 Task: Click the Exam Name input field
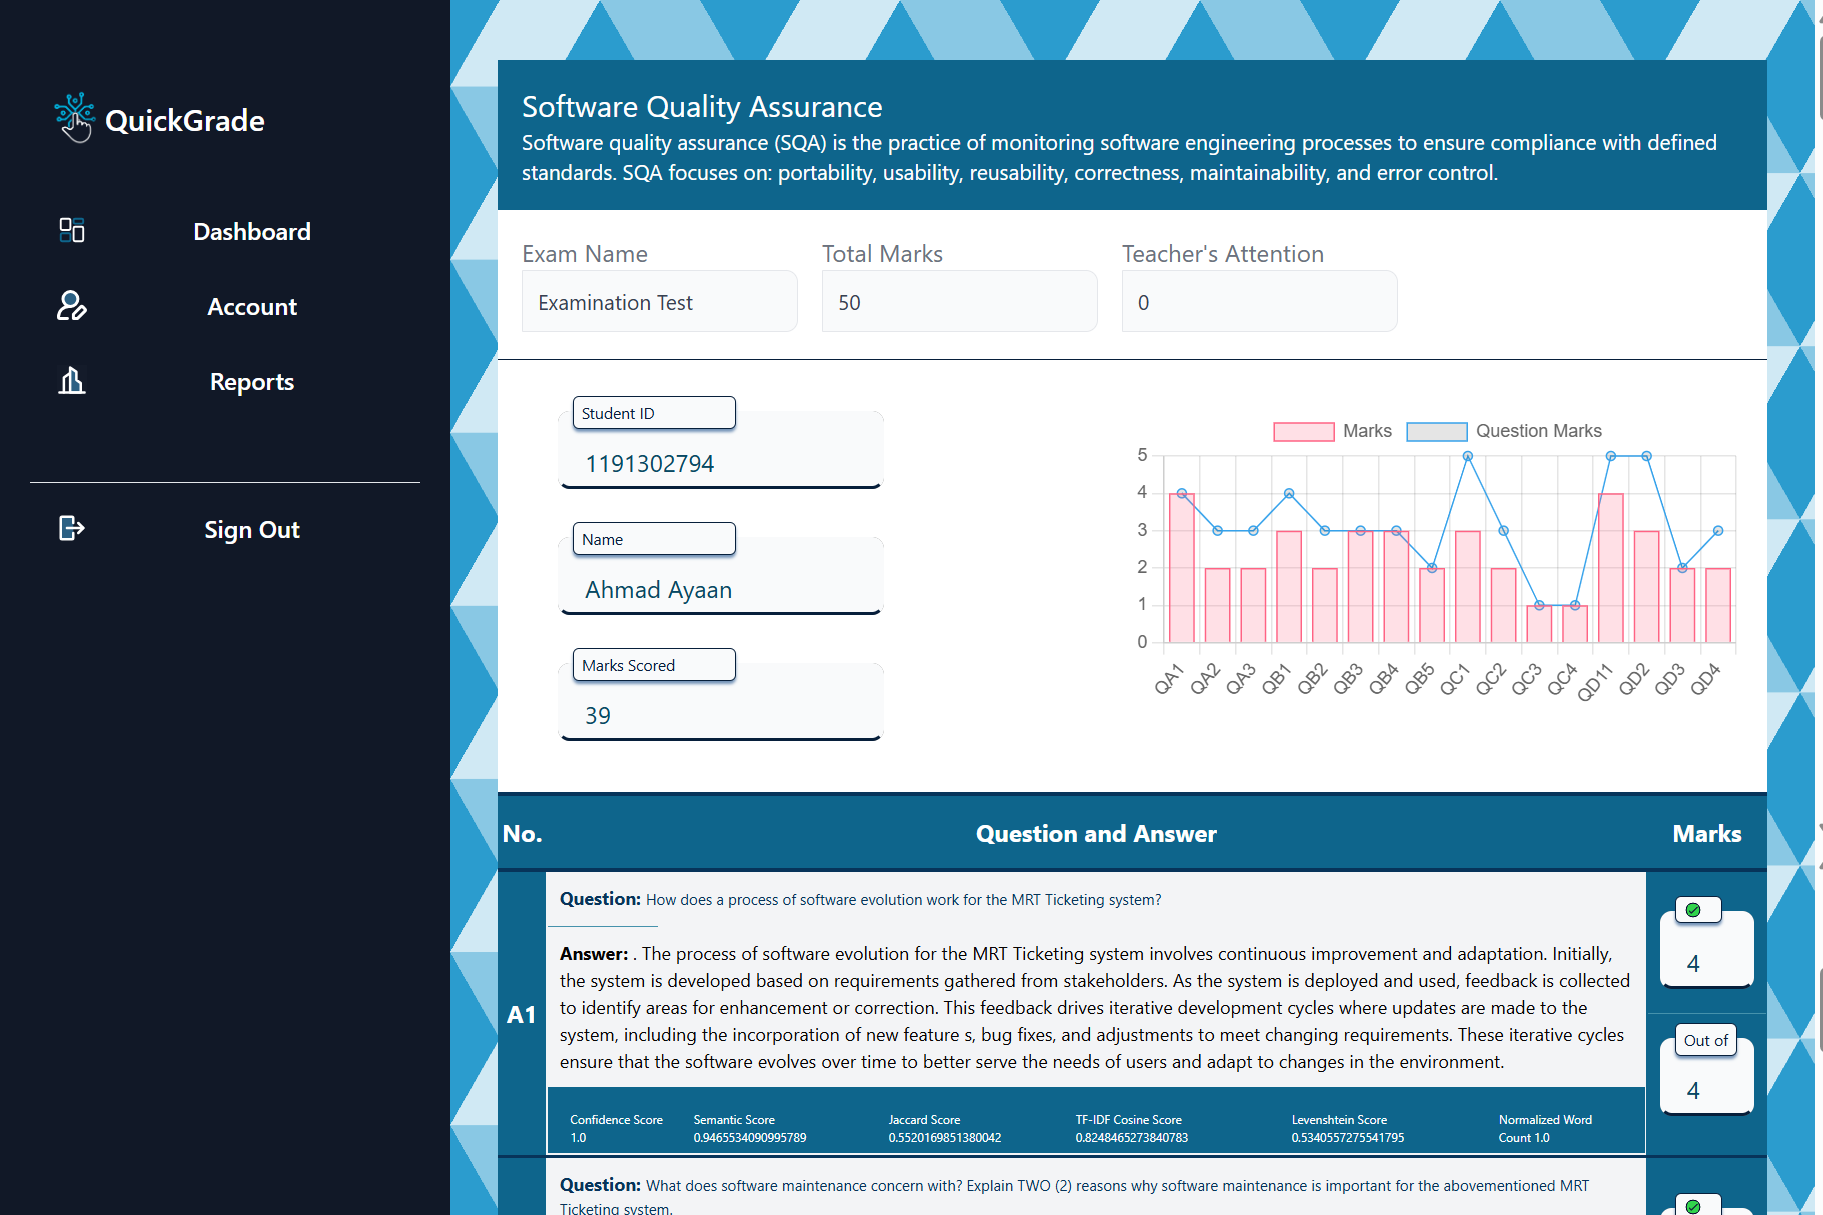(x=660, y=302)
